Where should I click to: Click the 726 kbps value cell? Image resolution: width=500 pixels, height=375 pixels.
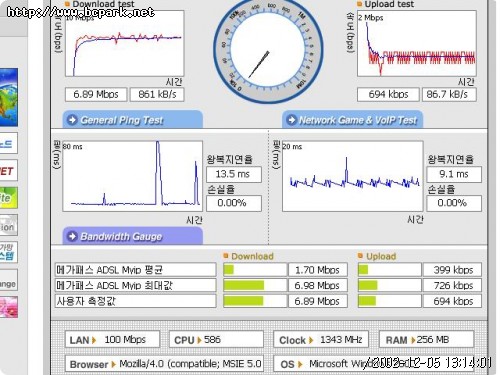point(452,285)
